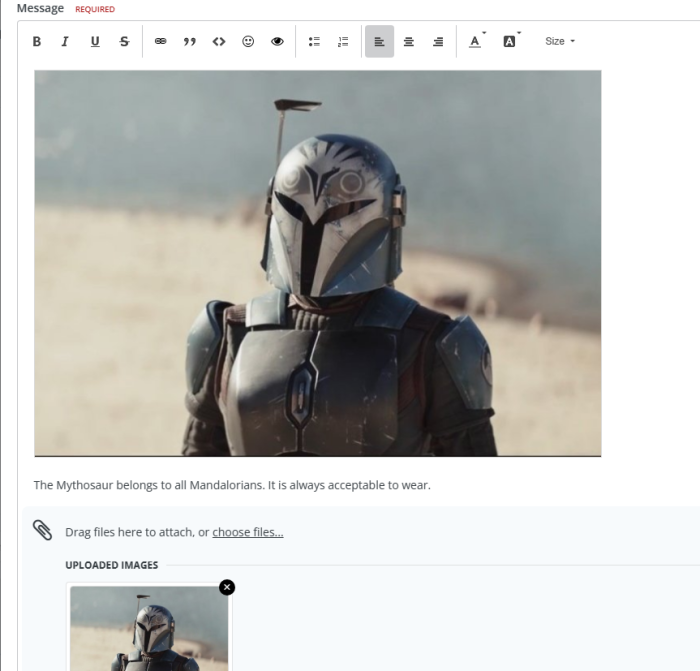
Task: Insert a bulleted list
Action: click(314, 42)
